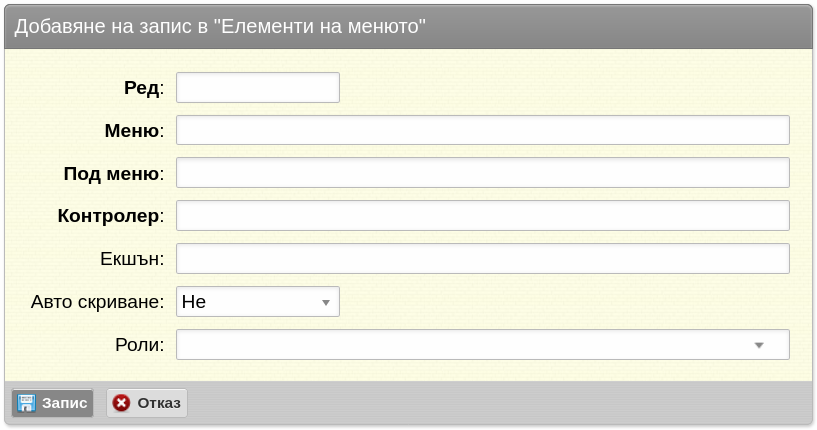
Task: Click the Контролер input field
Action: point(482,216)
